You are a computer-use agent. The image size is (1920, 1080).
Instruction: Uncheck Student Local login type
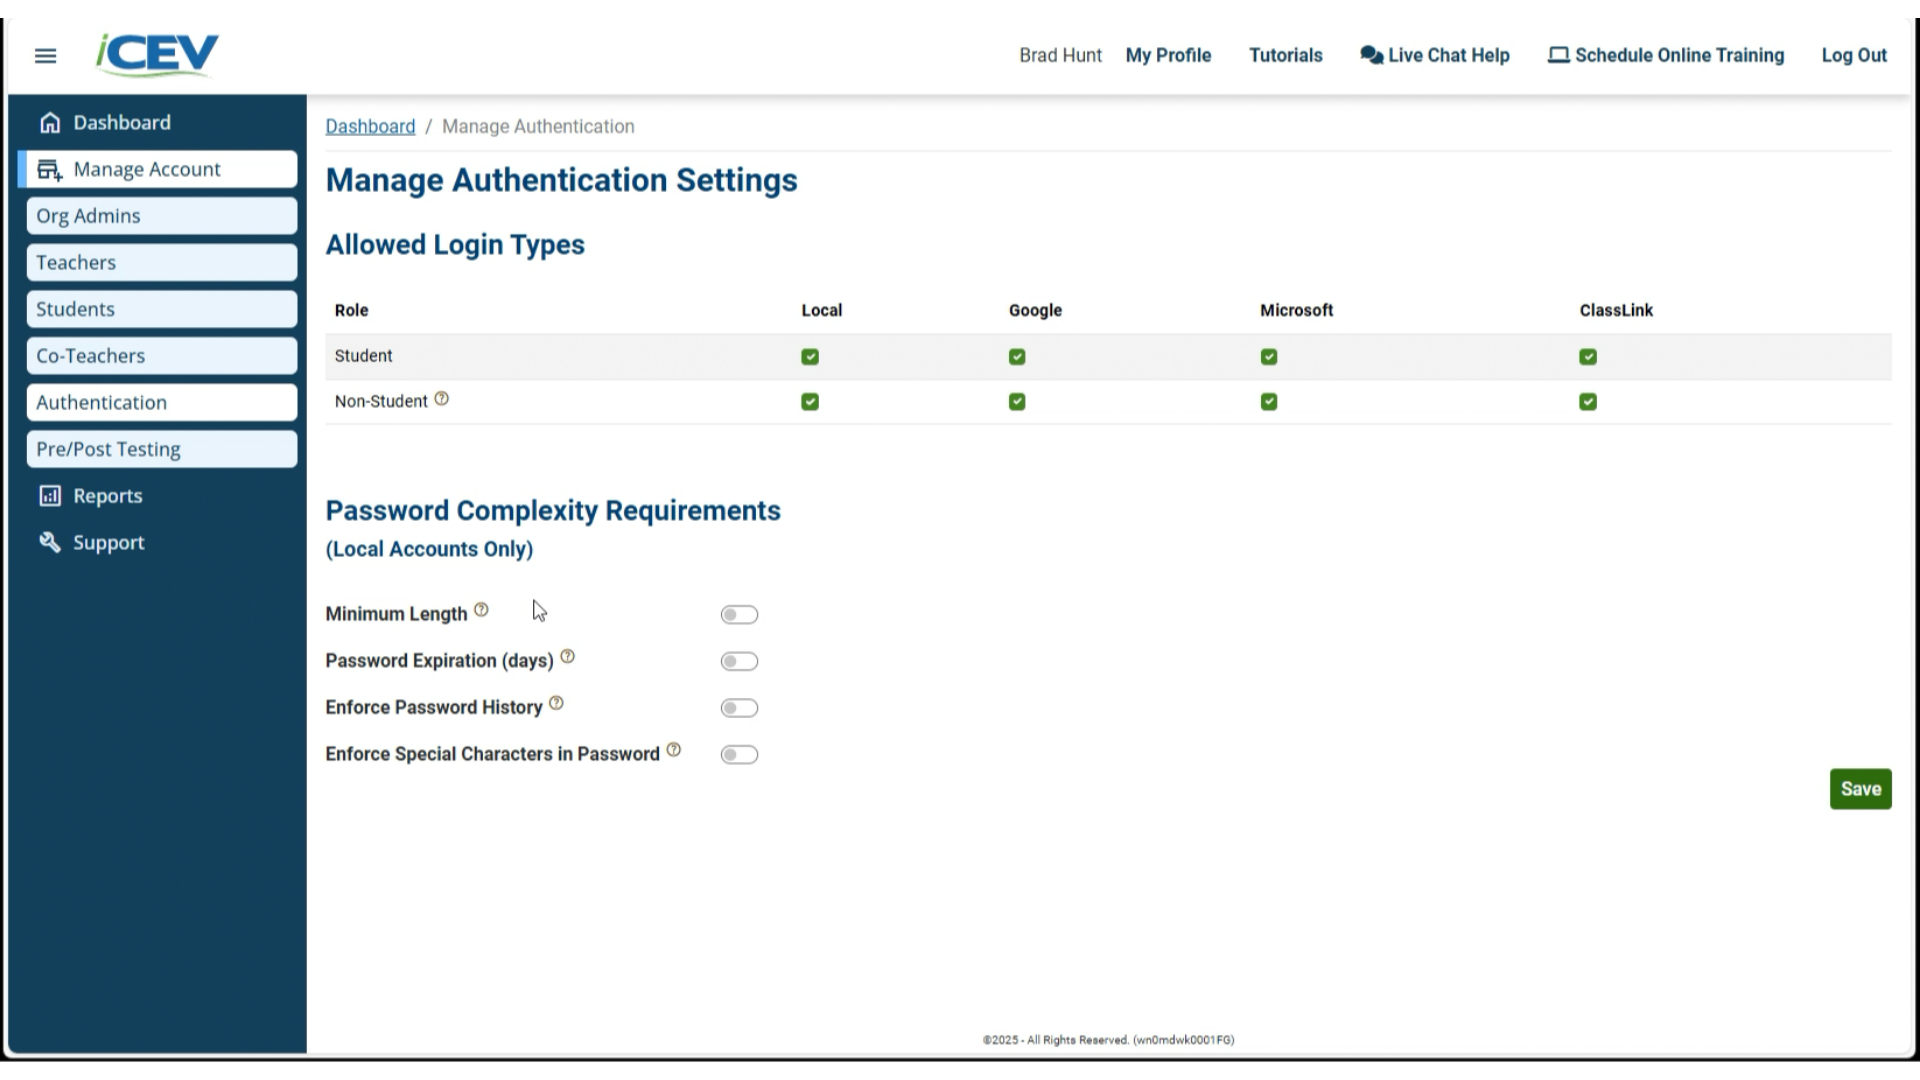(x=809, y=356)
